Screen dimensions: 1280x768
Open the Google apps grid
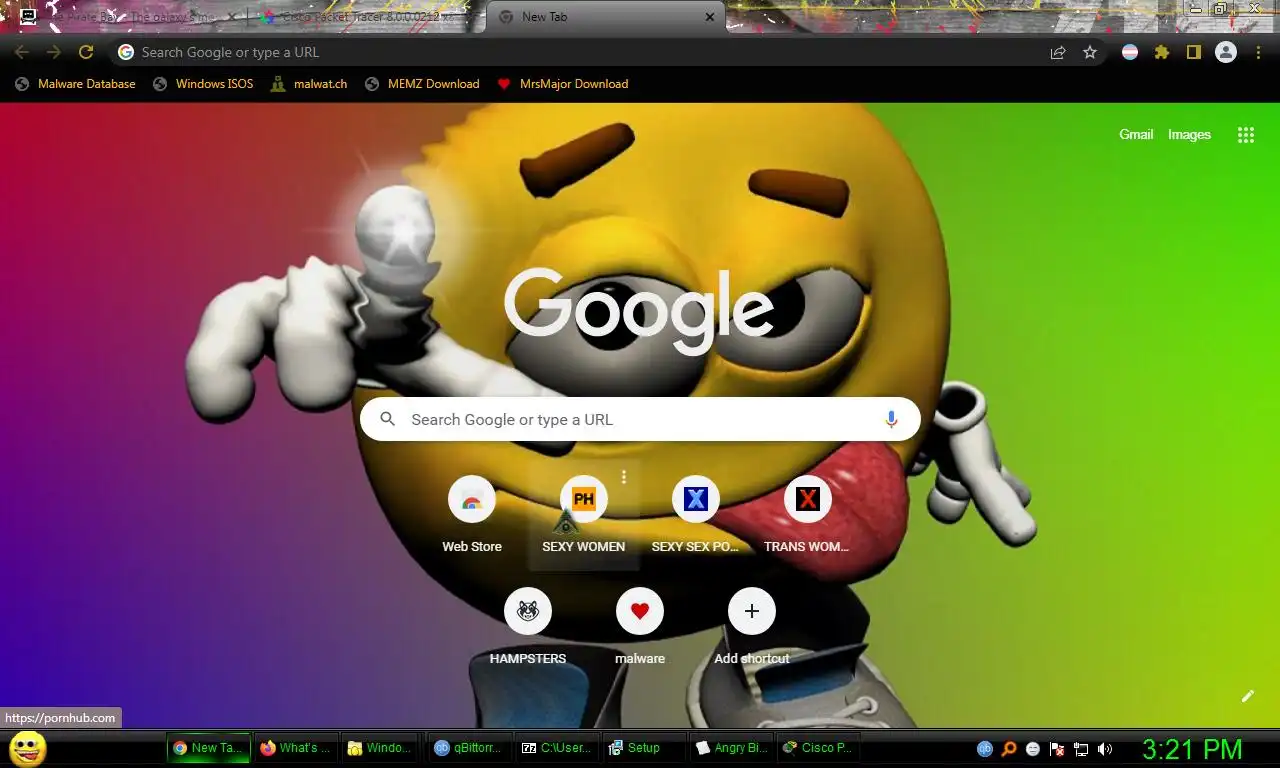point(1246,135)
